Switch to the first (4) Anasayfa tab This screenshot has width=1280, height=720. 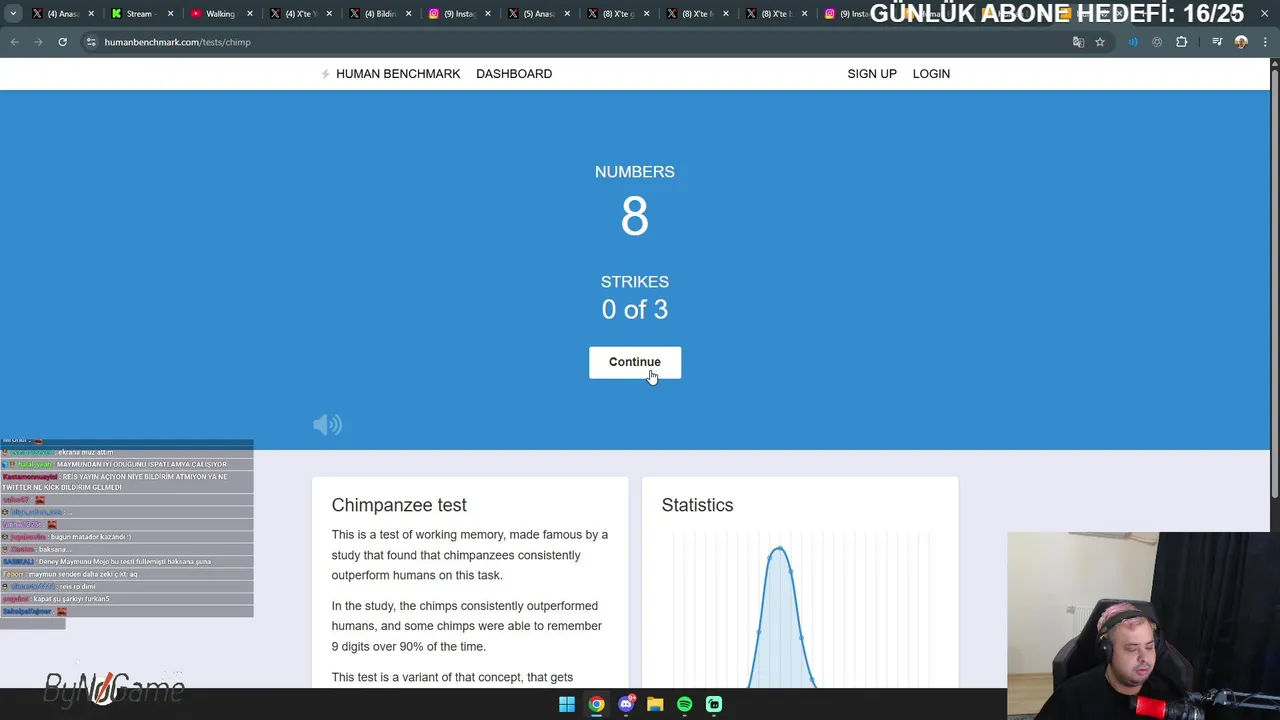[x=62, y=14]
